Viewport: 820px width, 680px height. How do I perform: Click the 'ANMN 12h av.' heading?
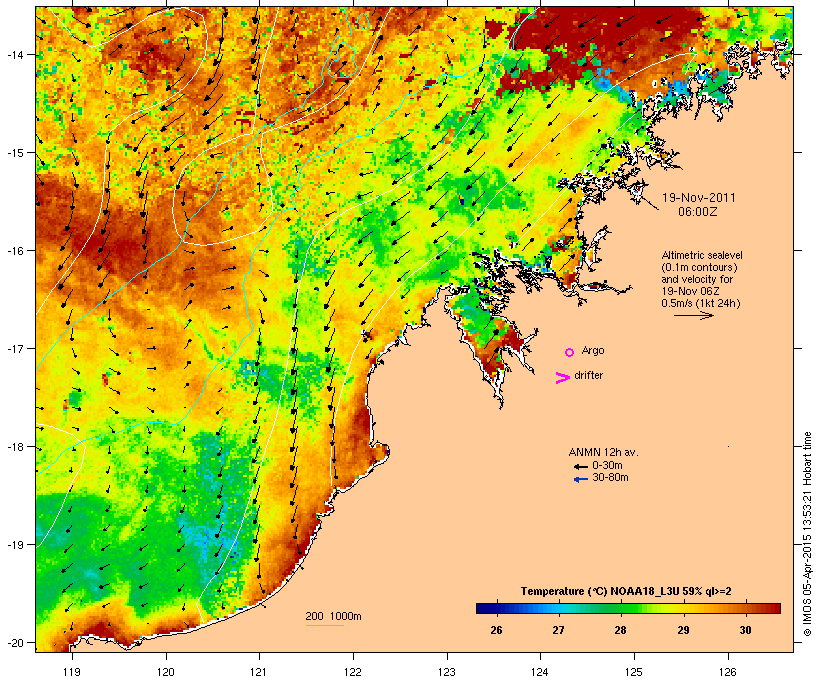click(603, 453)
